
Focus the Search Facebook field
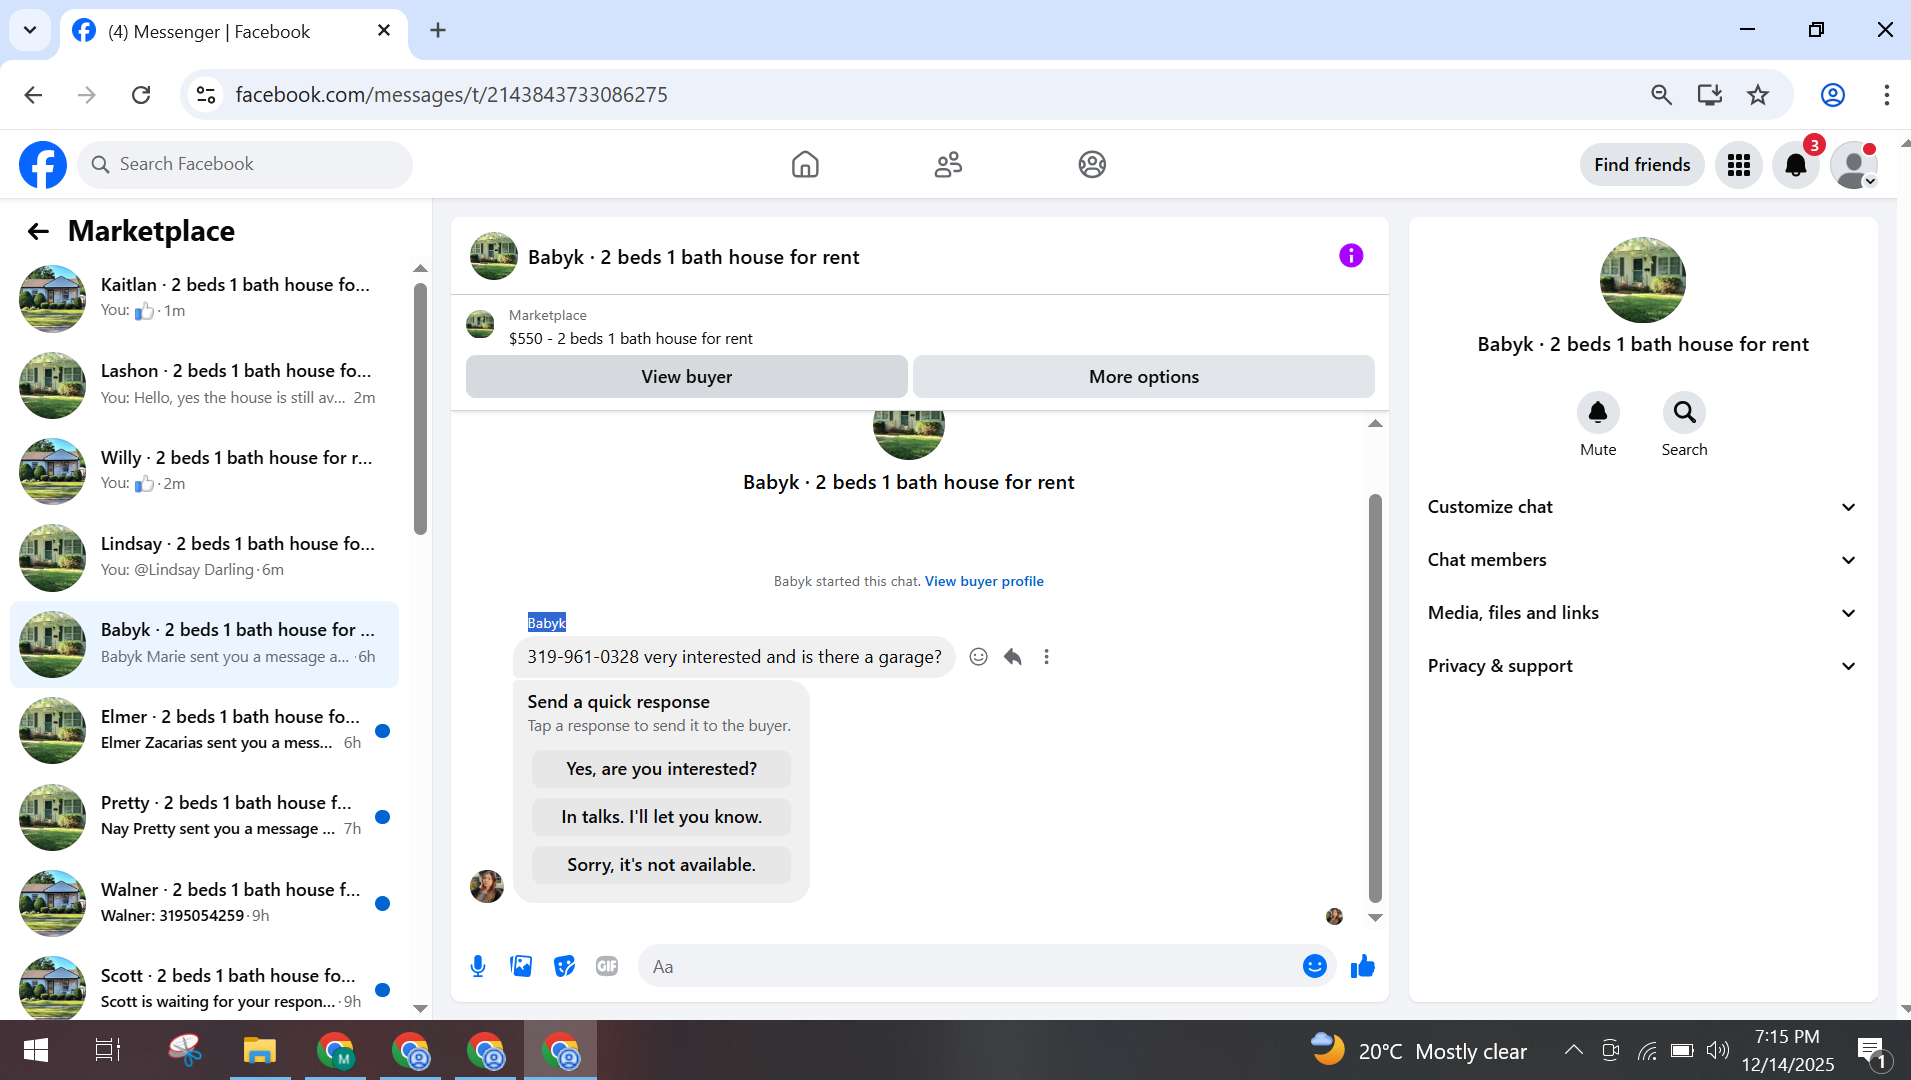click(x=245, y=164)
